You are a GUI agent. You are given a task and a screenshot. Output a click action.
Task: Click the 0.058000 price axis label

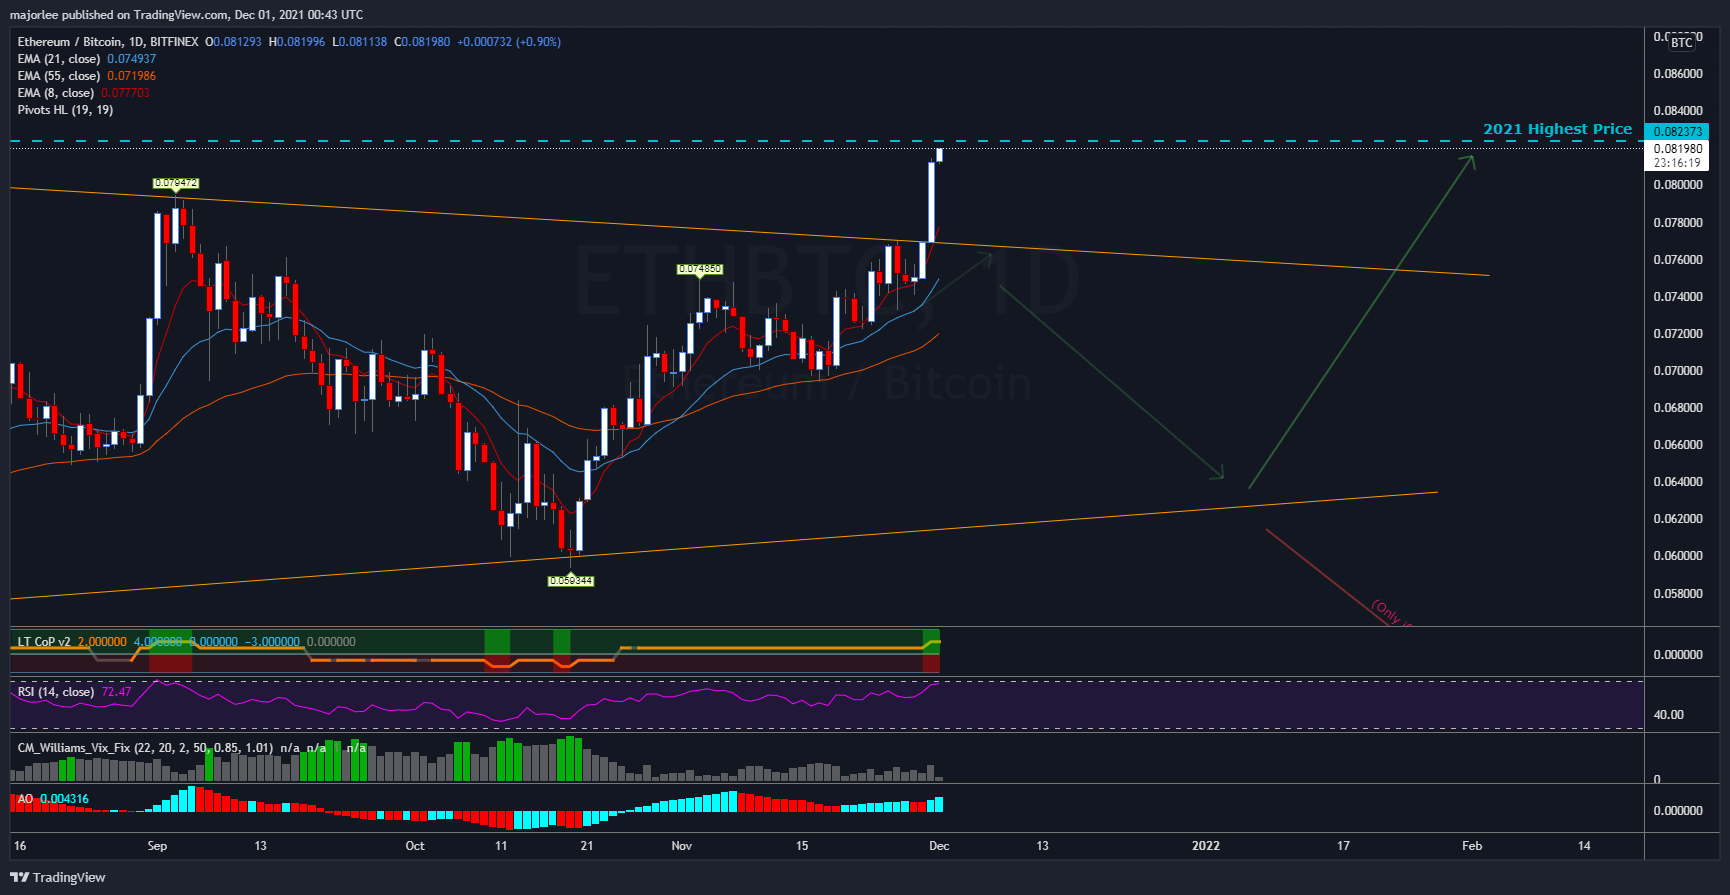tap(1678, 594)
